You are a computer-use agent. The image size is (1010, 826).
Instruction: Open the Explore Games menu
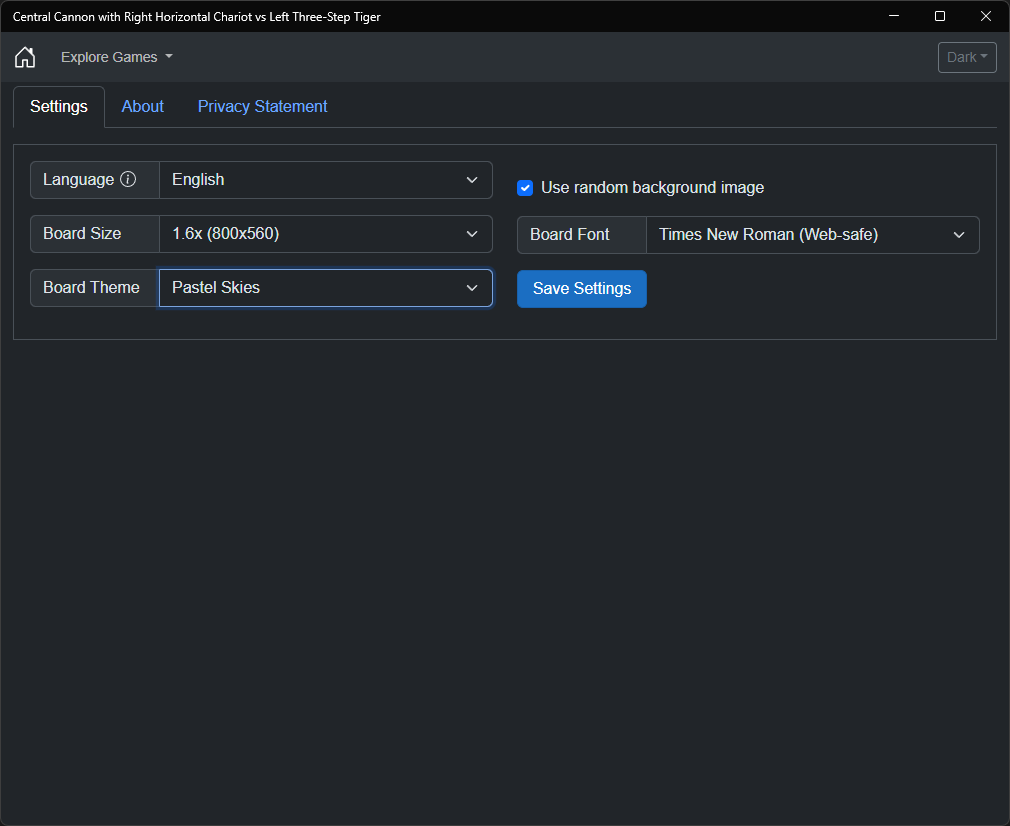pyautogui.click(x=116, y=57)
